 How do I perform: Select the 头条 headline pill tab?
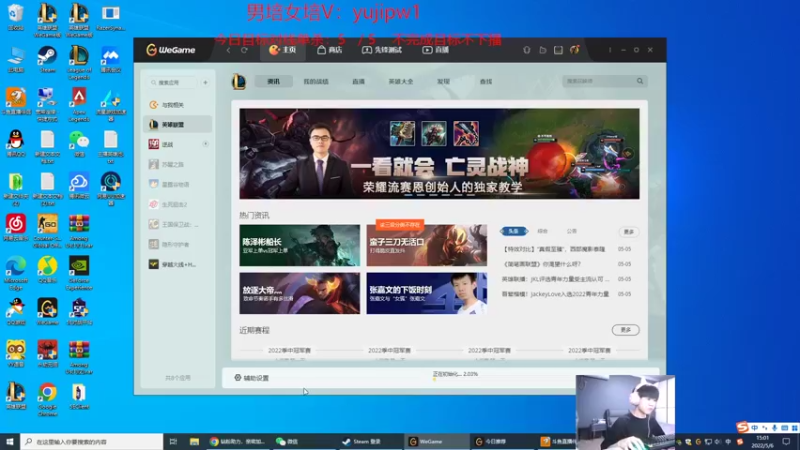[514, 231]
